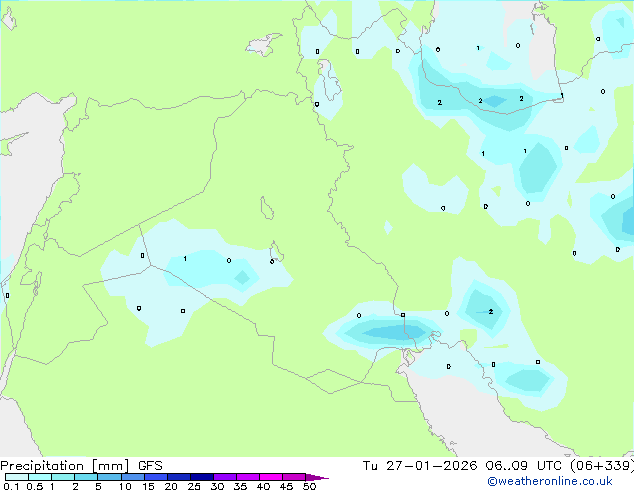This screenshot has width=634, height=490.
Task: Choose the 25–30 mm dark navy swatch
Action: coord(202,477)
